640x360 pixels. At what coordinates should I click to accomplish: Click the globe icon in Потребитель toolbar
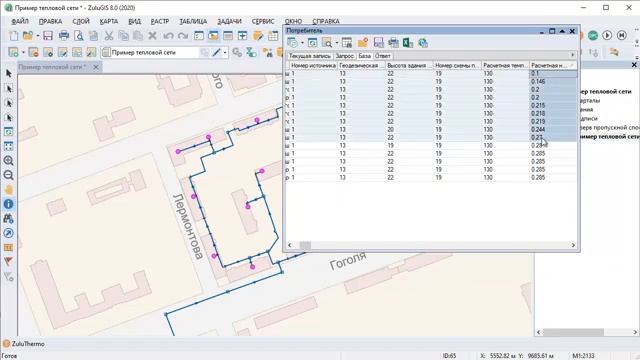423,42
